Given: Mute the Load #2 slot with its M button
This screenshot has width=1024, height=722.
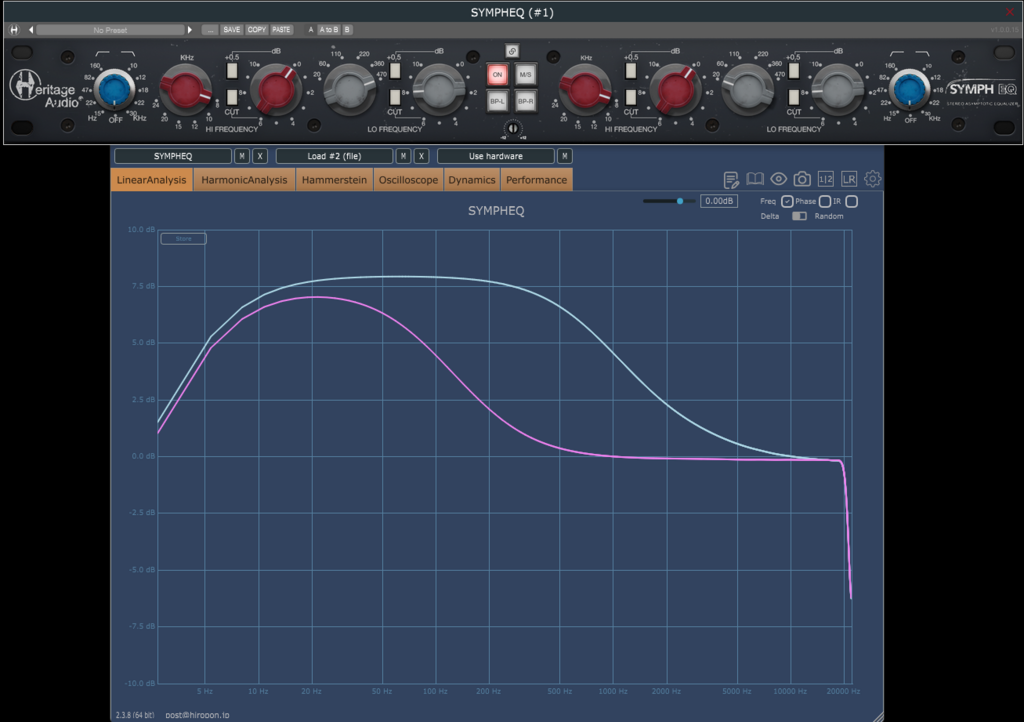Looking at the screenshot, I should point(404,156).
